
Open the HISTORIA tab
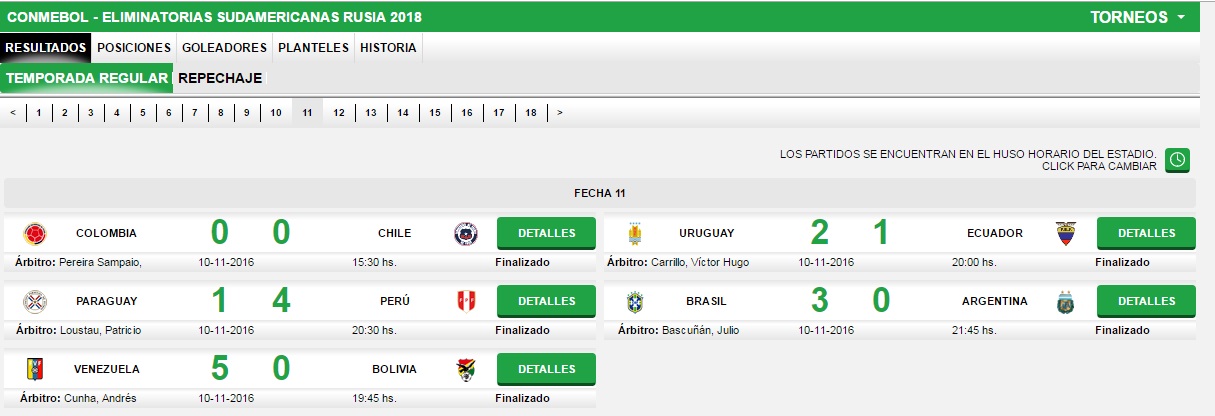[x=388, y=47]
